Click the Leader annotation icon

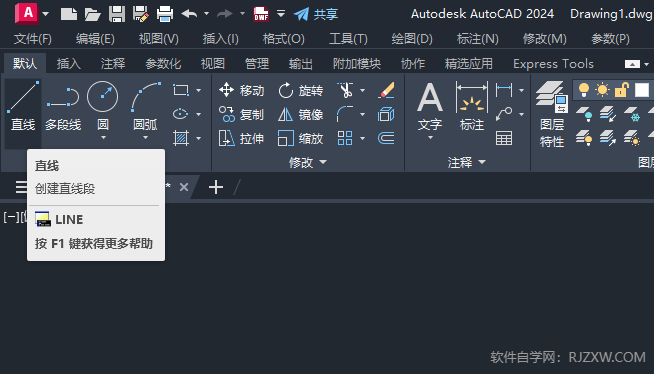504,114
